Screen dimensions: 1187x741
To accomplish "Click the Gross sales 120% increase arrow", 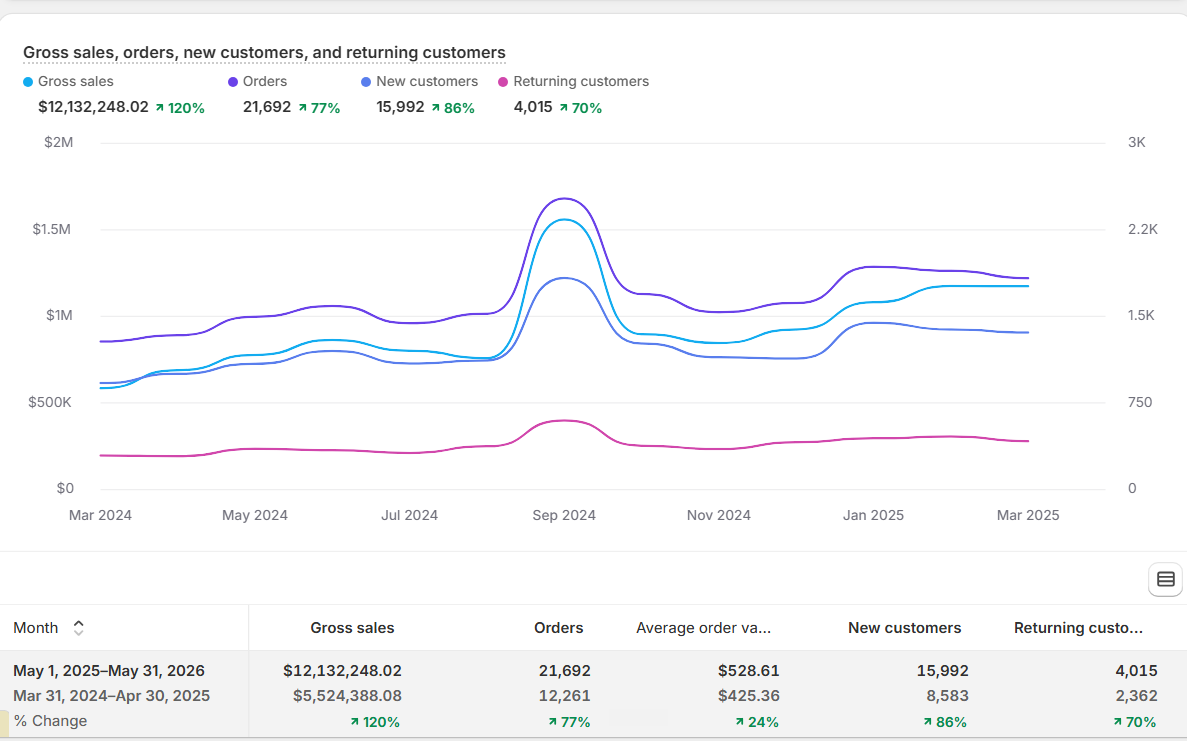I will [x=160, y=108].
